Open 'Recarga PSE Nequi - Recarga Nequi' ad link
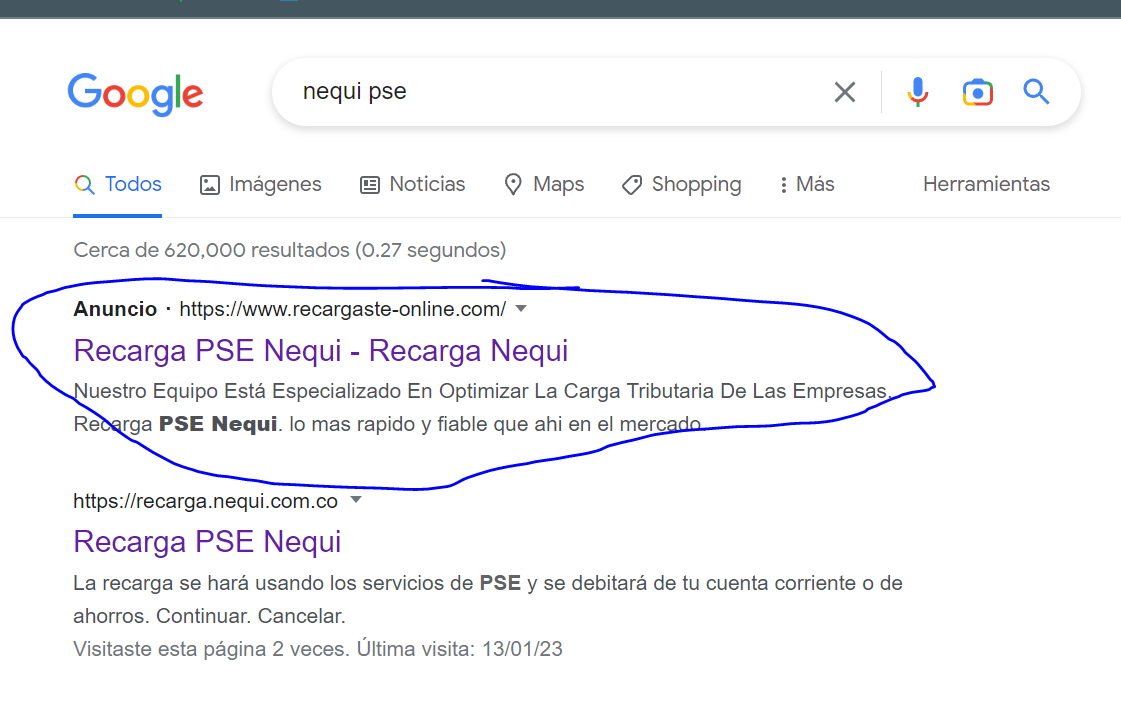Screen dimensions: 1121x701 pyautogui.click(x=321, y=351)
